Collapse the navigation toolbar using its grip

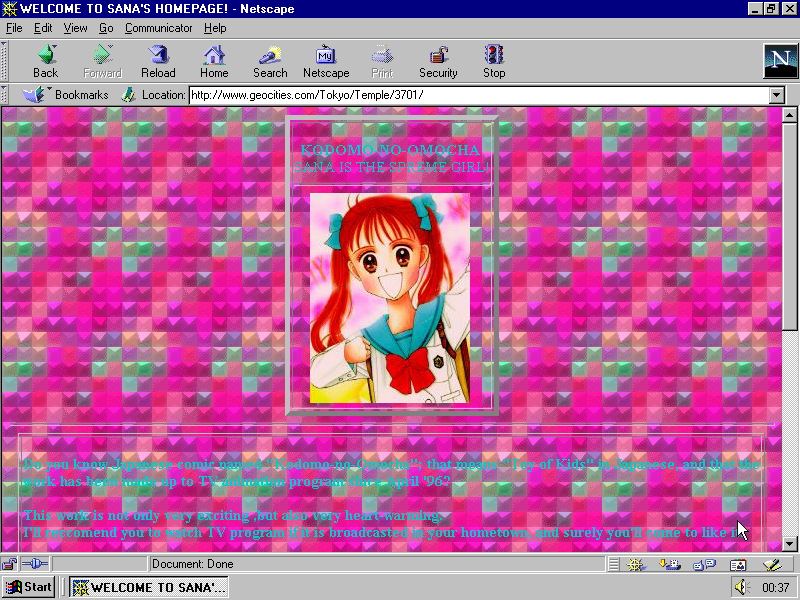(4, 61)
